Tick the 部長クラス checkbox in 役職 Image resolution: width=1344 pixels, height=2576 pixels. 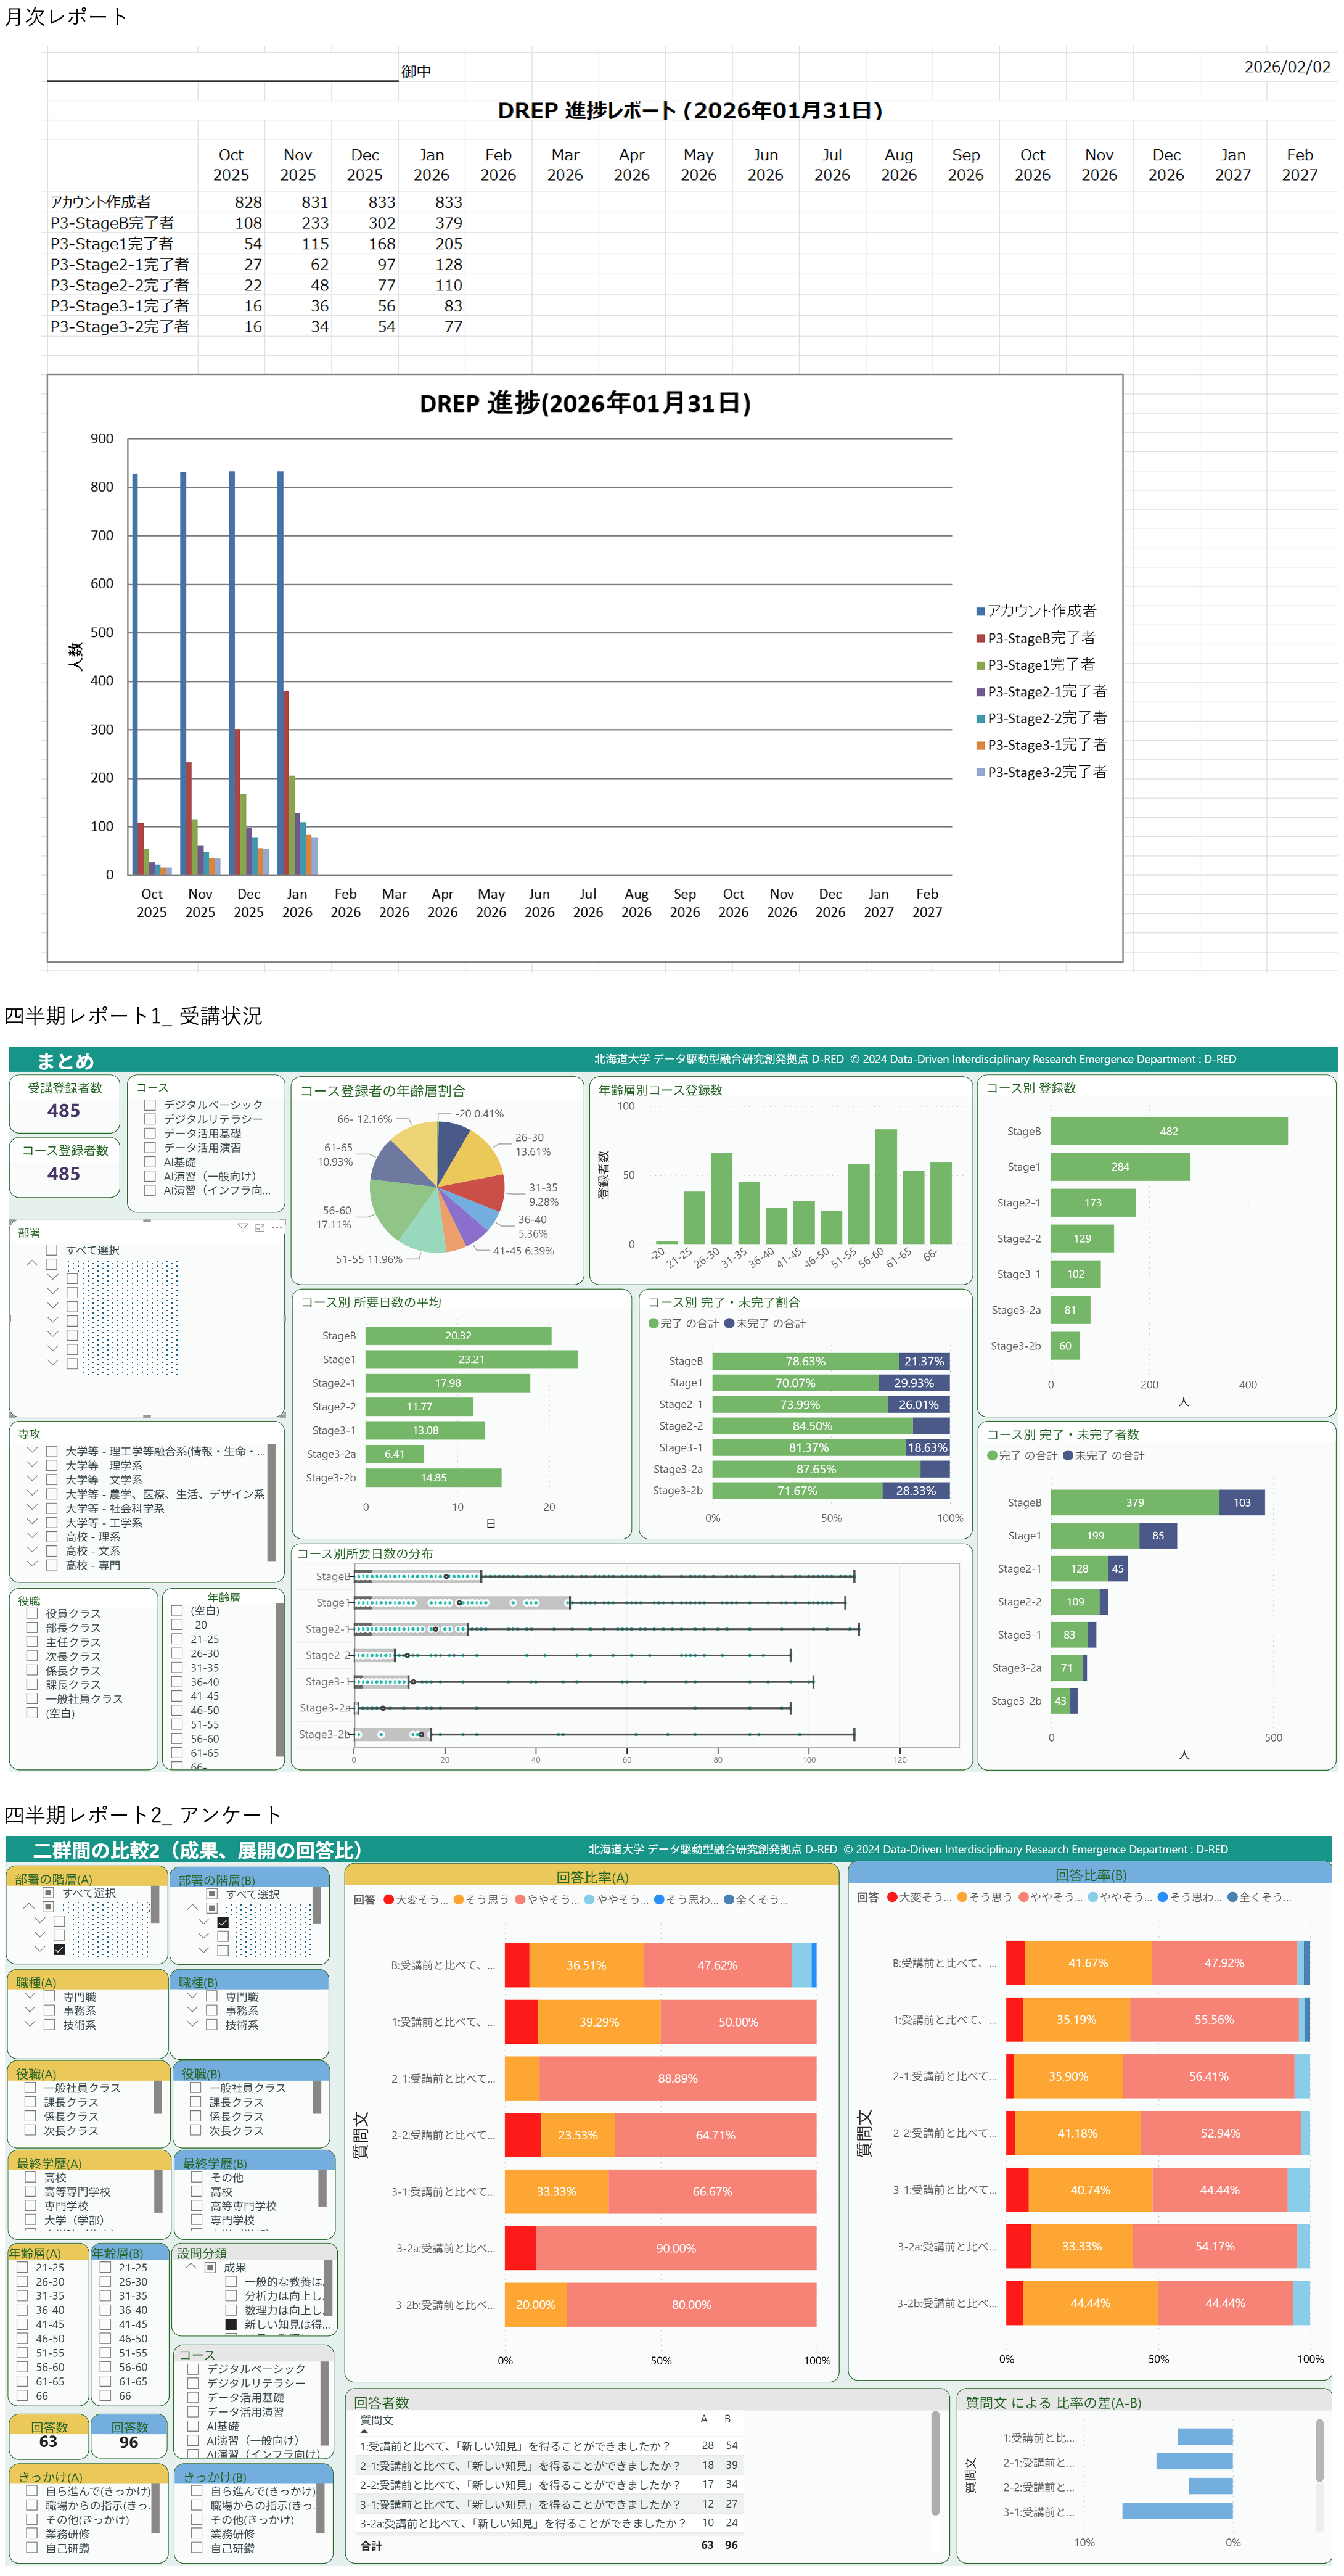click(32, 1628)
